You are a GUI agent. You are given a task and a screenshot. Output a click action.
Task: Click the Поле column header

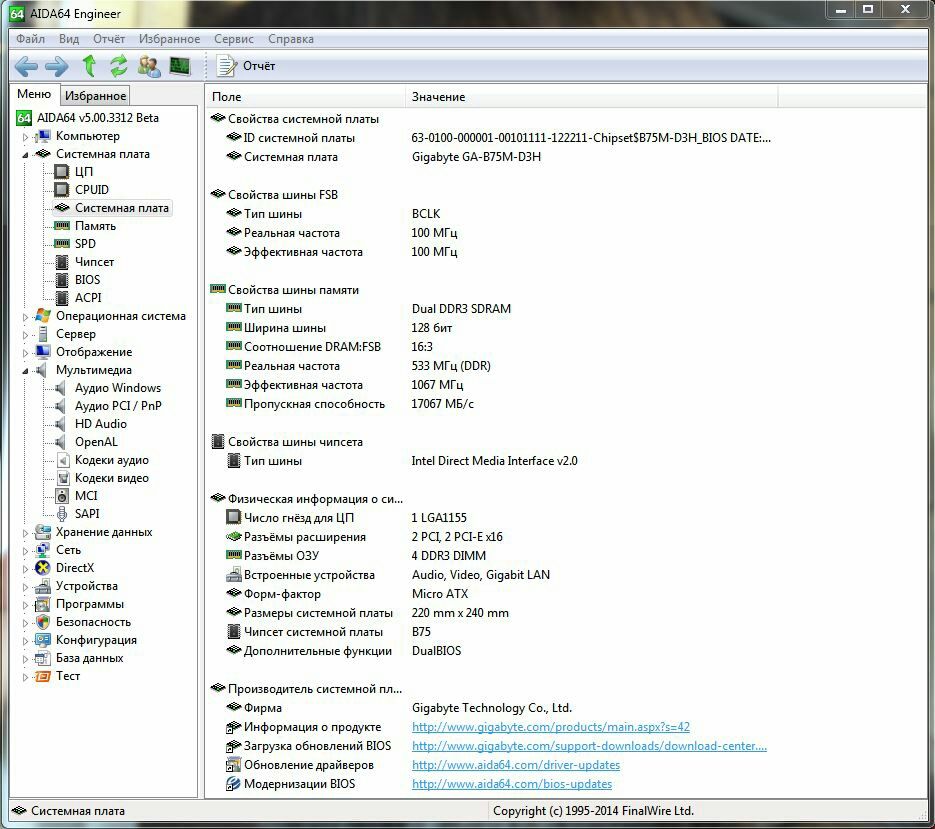click(305, 97)
